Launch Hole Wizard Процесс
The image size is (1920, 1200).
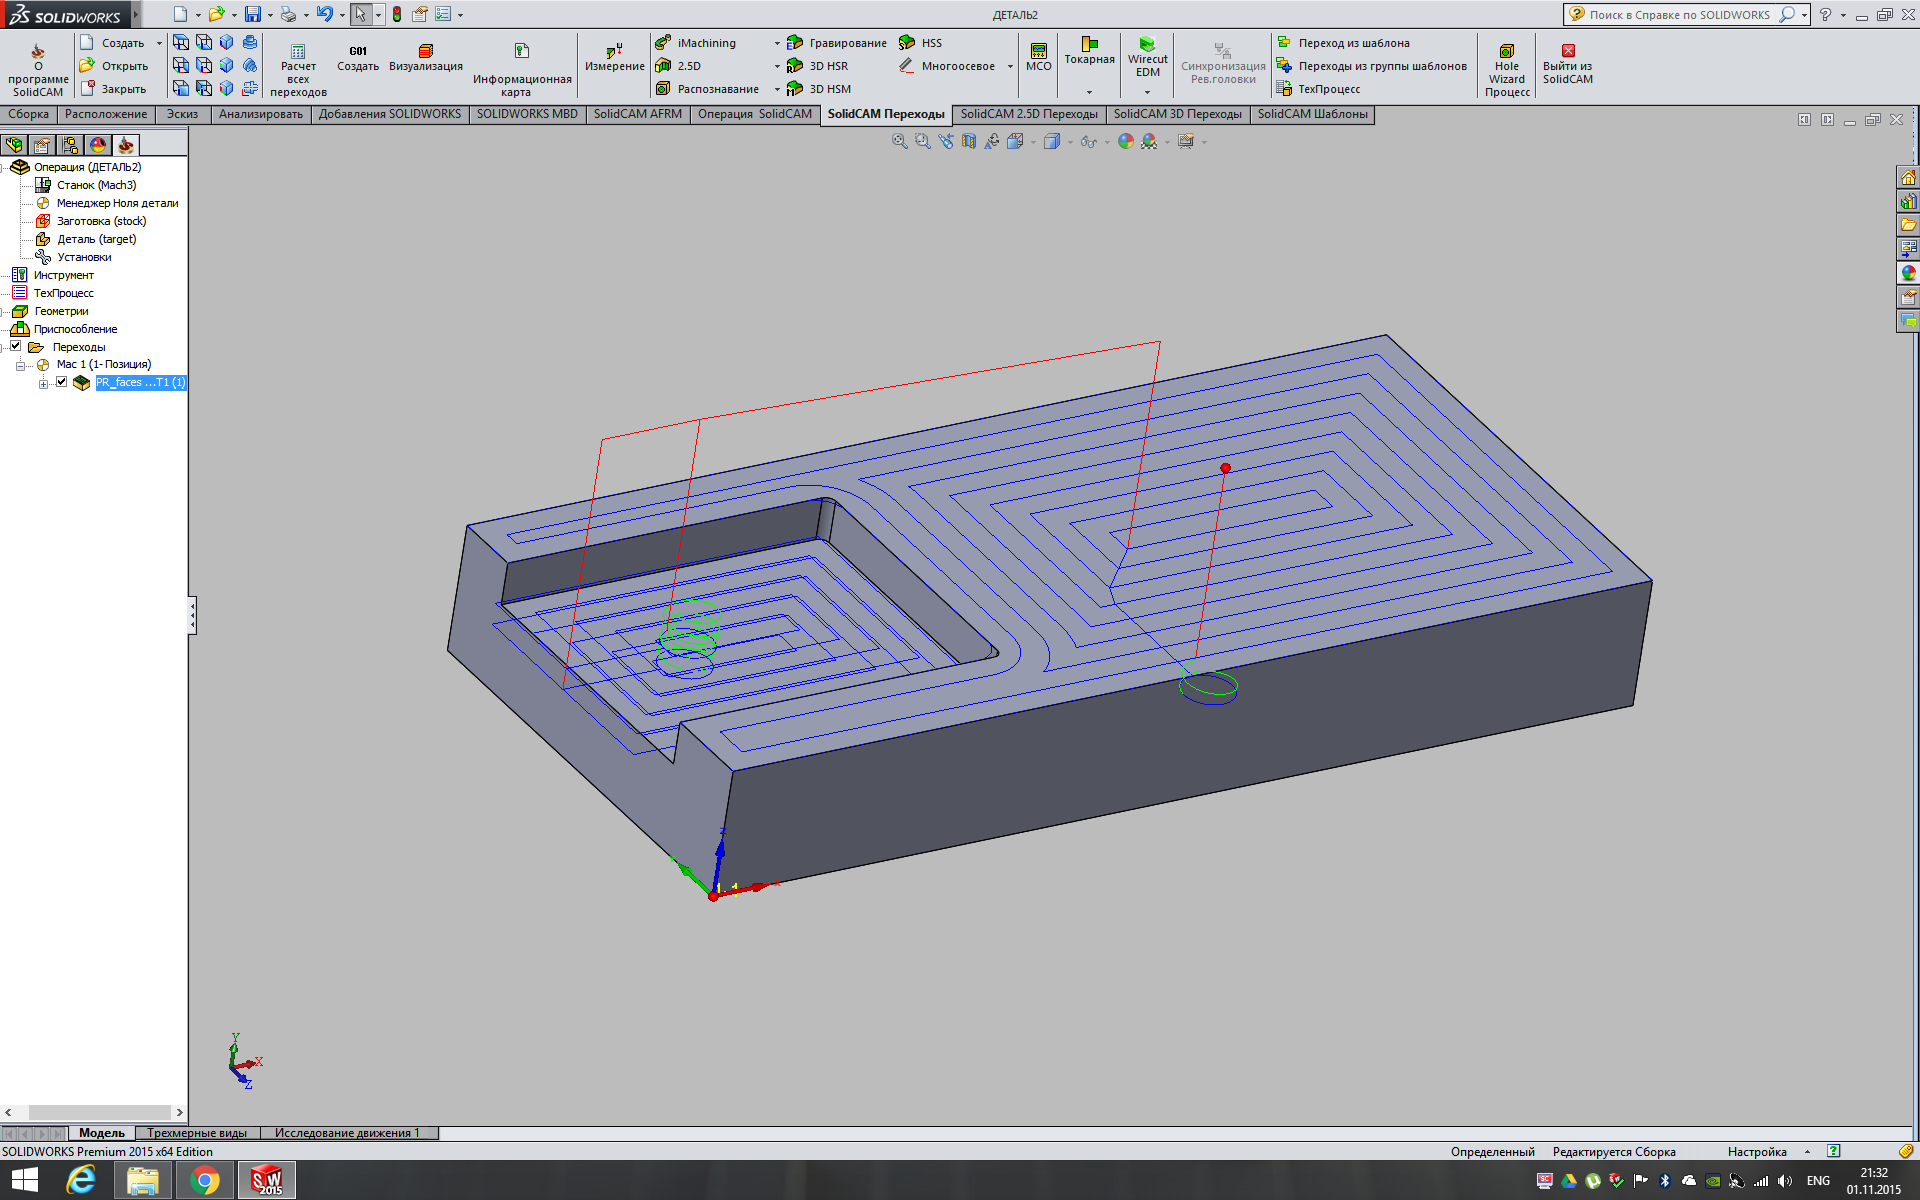(x=1506, y=51)
